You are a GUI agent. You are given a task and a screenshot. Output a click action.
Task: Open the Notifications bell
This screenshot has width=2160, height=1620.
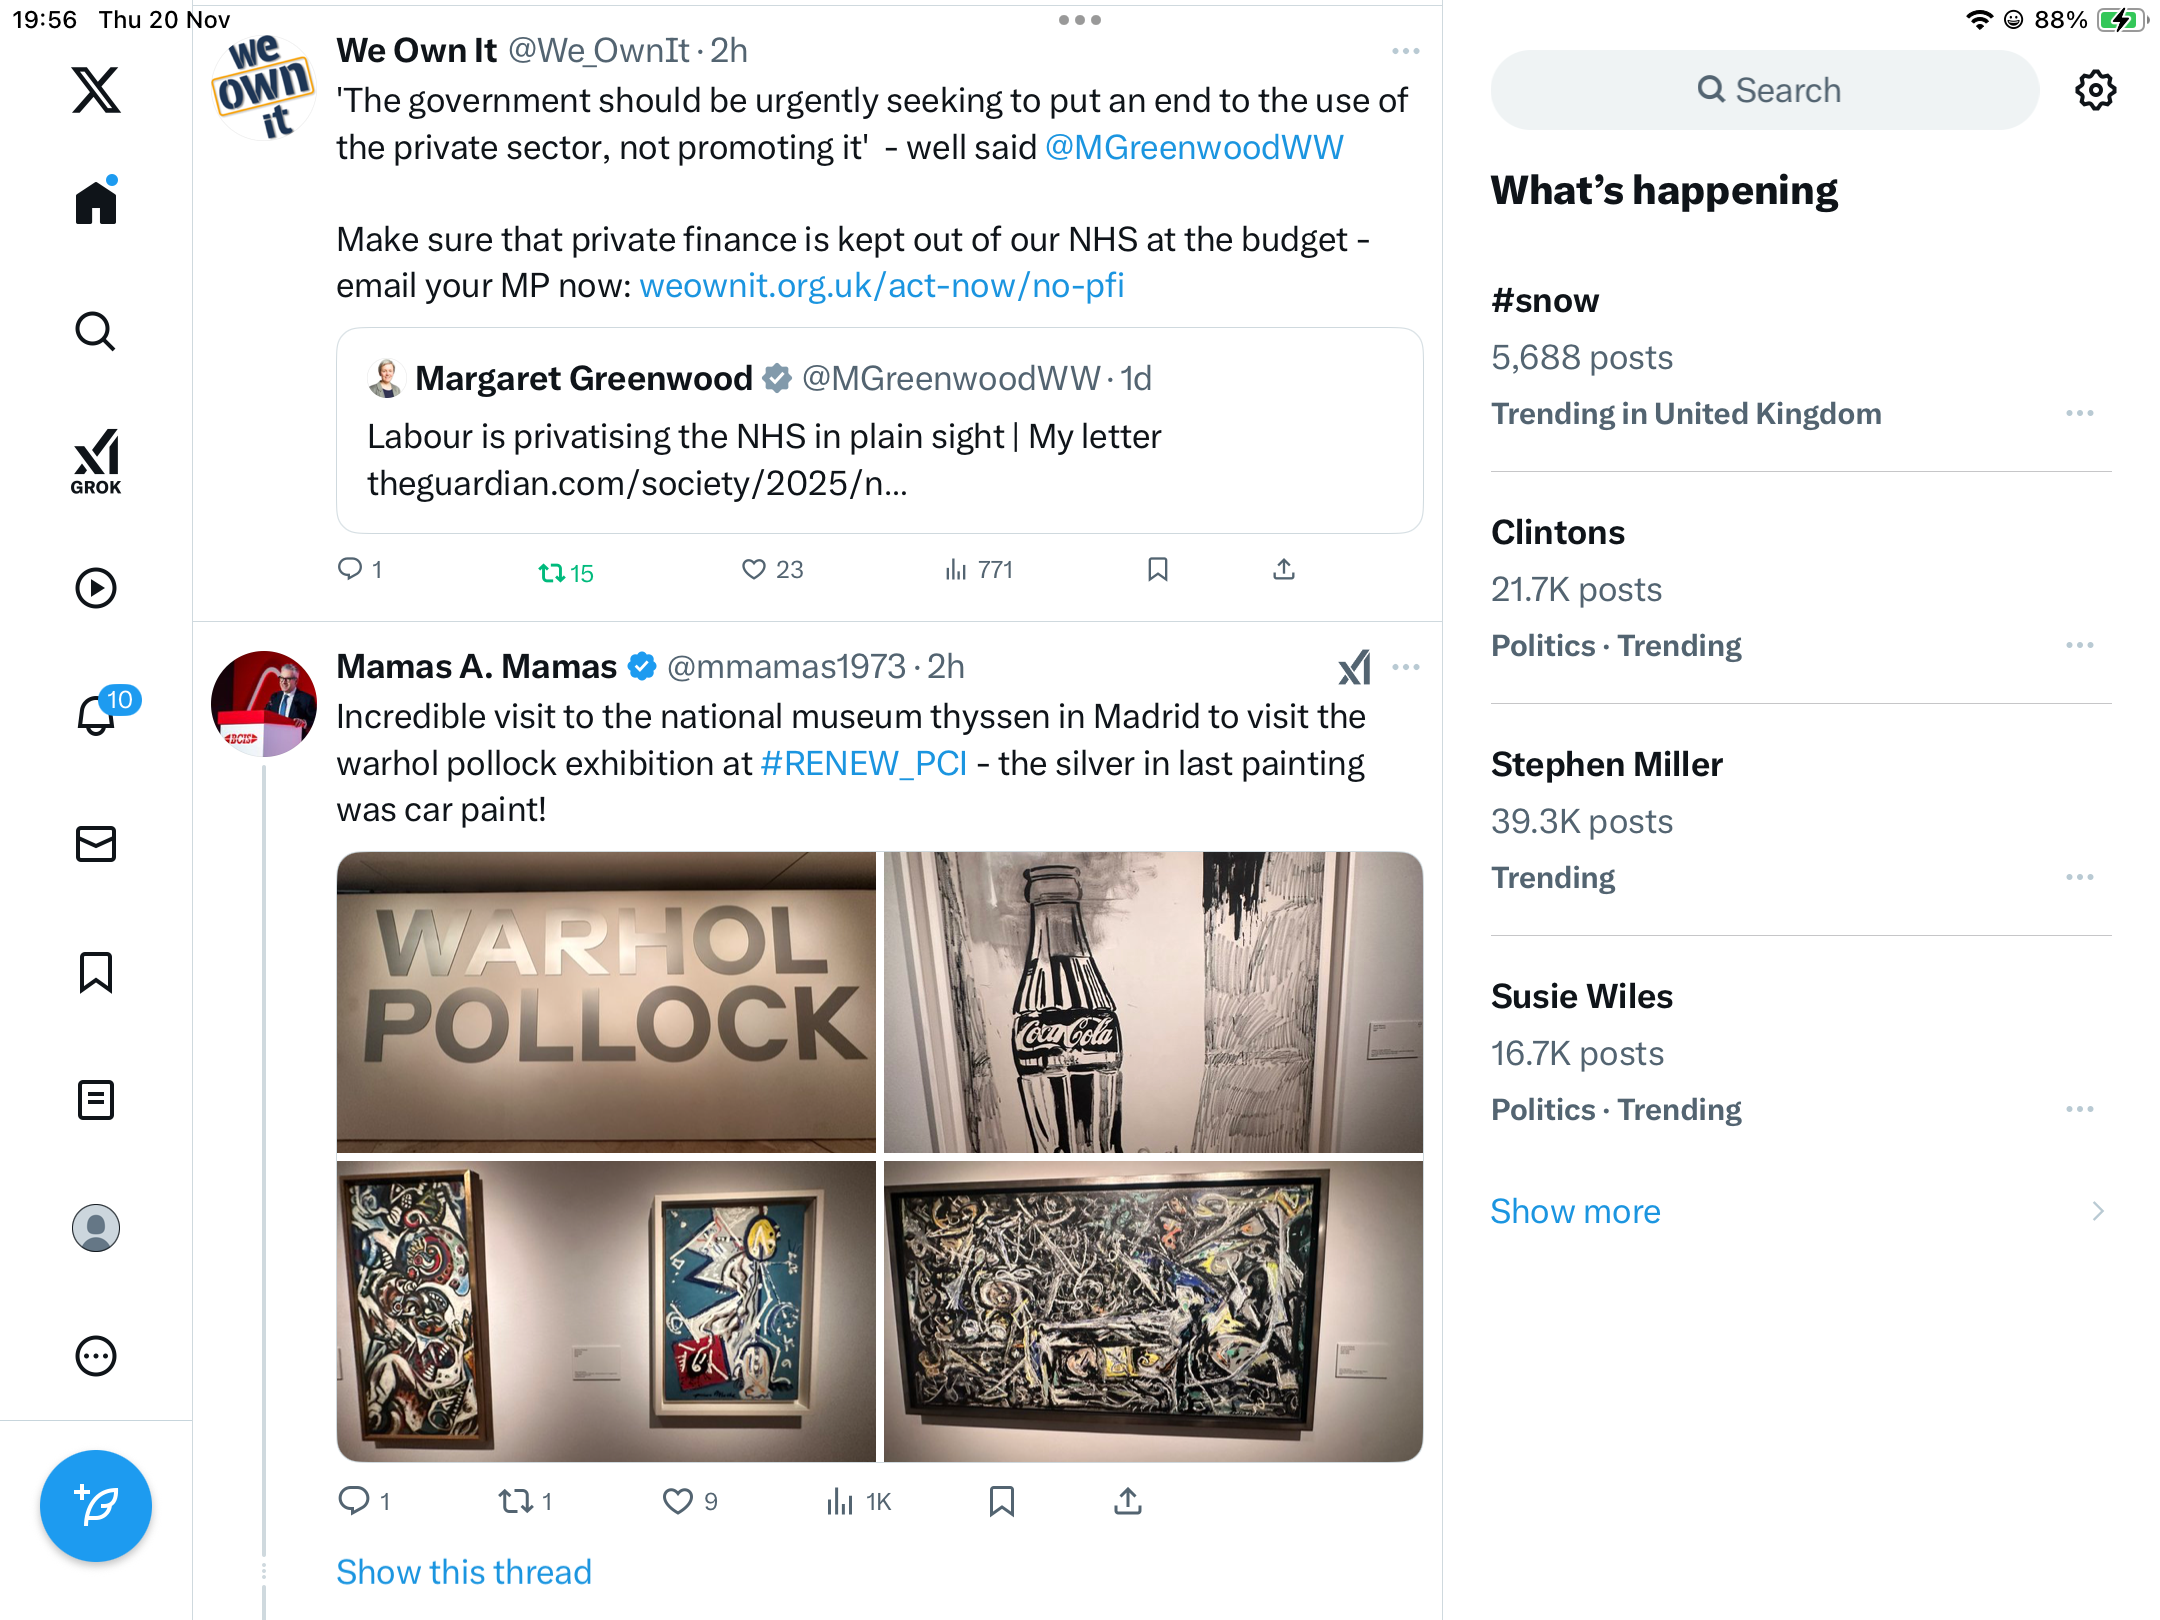[x=96, y=715]
